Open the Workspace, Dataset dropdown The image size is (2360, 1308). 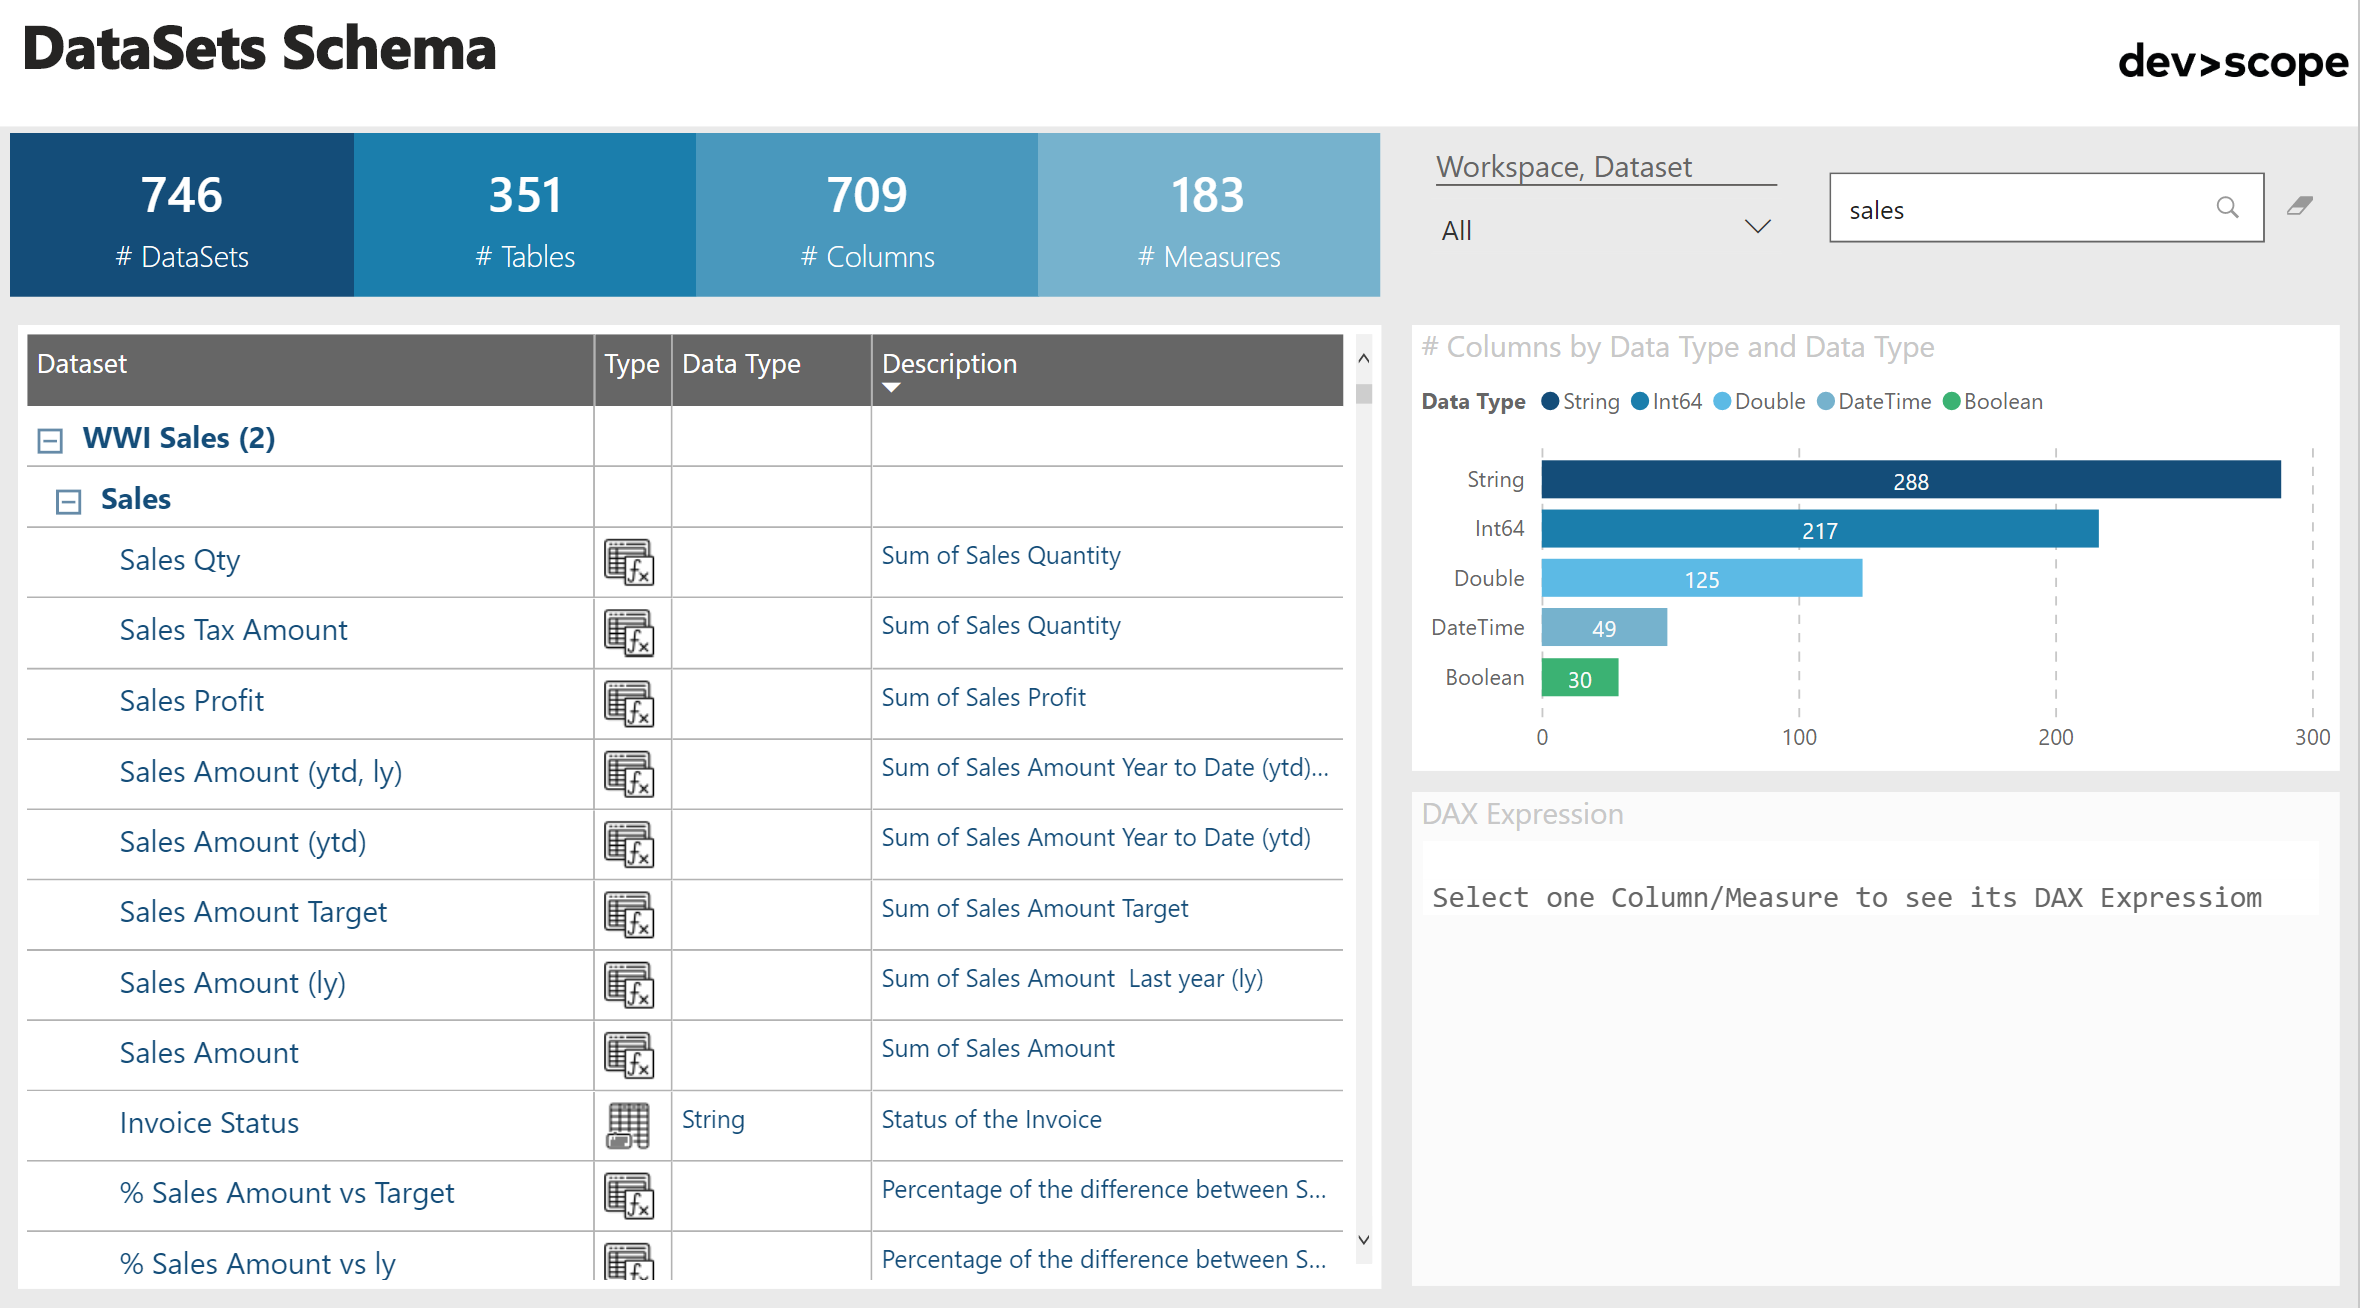coord(1605,230)
